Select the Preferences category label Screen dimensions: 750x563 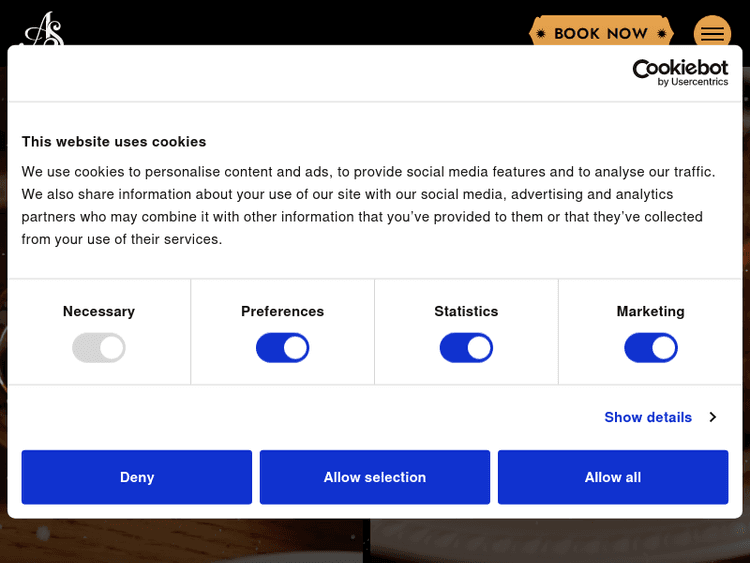283,311
